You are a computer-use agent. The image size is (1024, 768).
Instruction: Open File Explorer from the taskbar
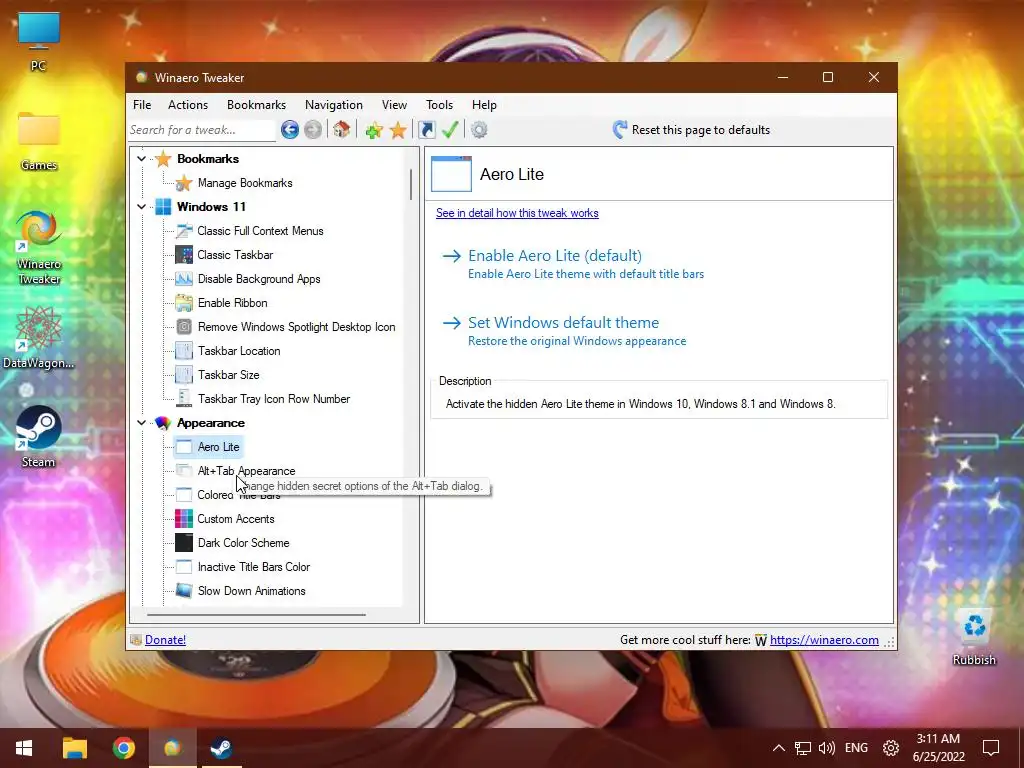coord(74,748)
